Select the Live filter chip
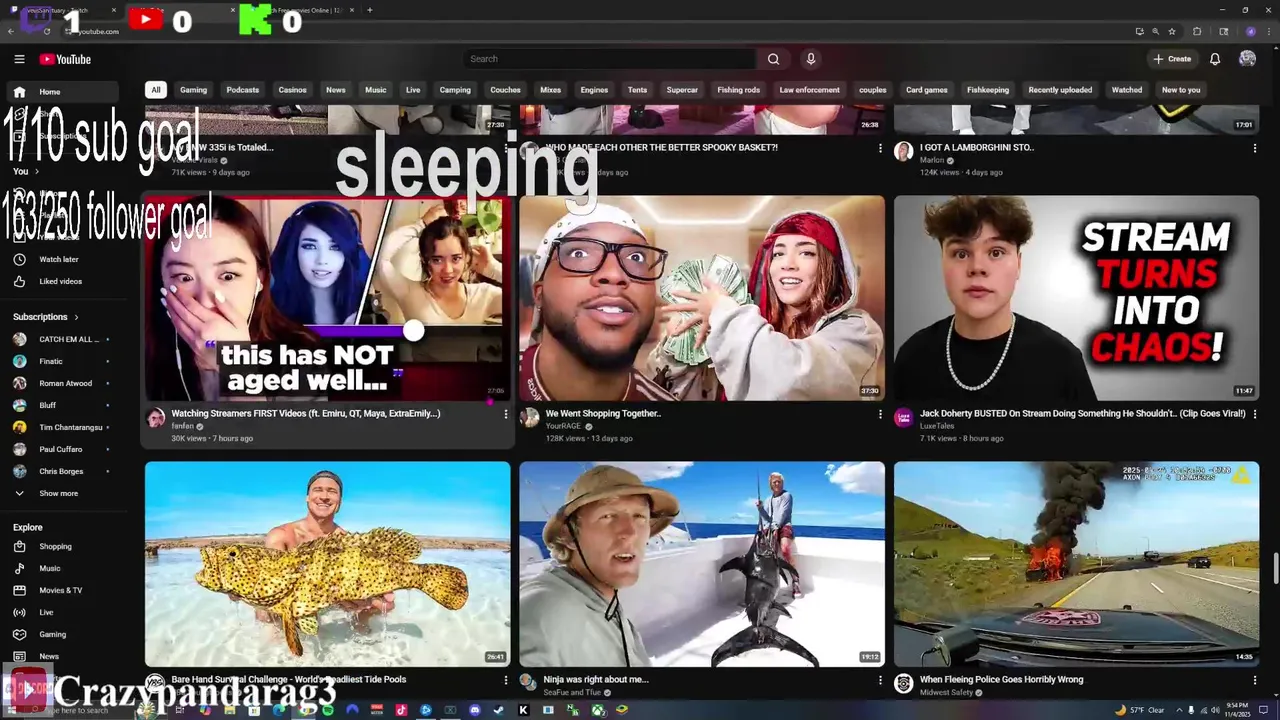This screenshot has height=720, width=1280. 413,90
